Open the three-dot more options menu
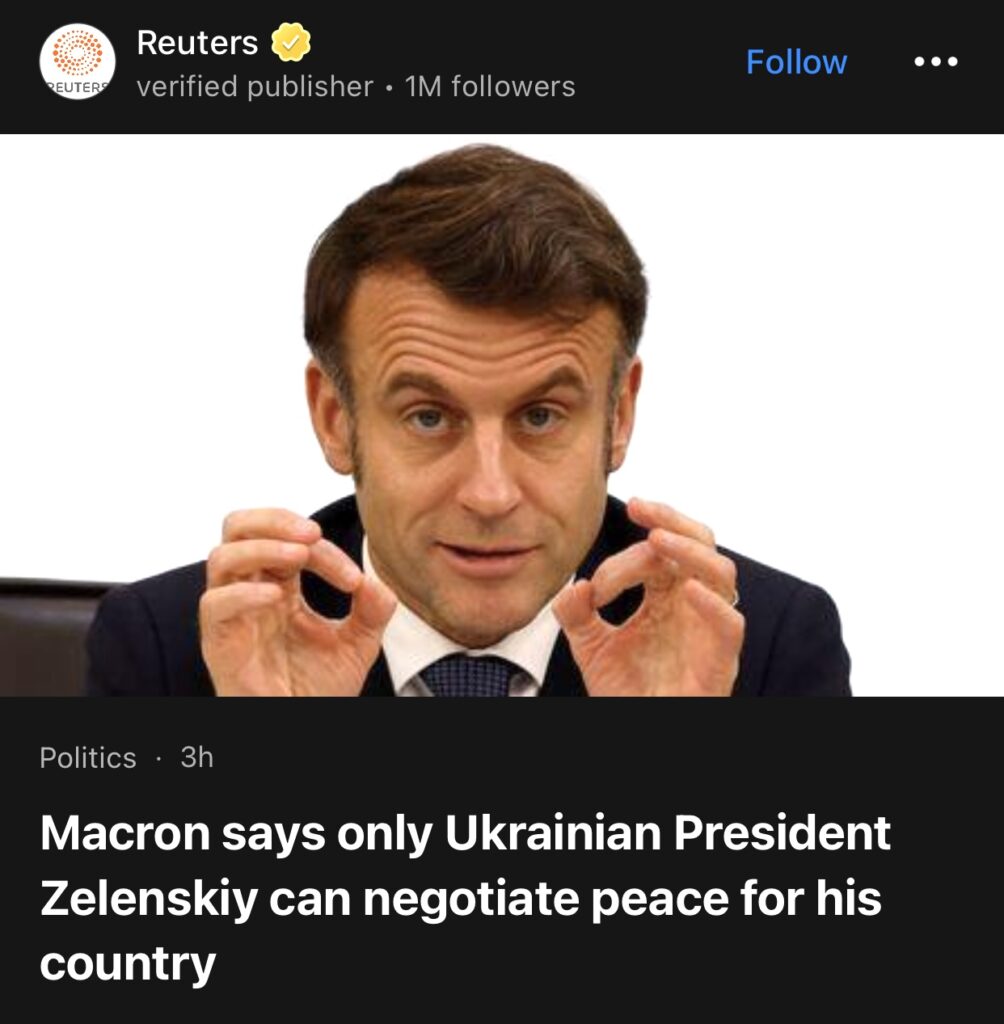The width and height of the screenshot is (1004, 1024). pyautogui.click(x=936, y=62)
